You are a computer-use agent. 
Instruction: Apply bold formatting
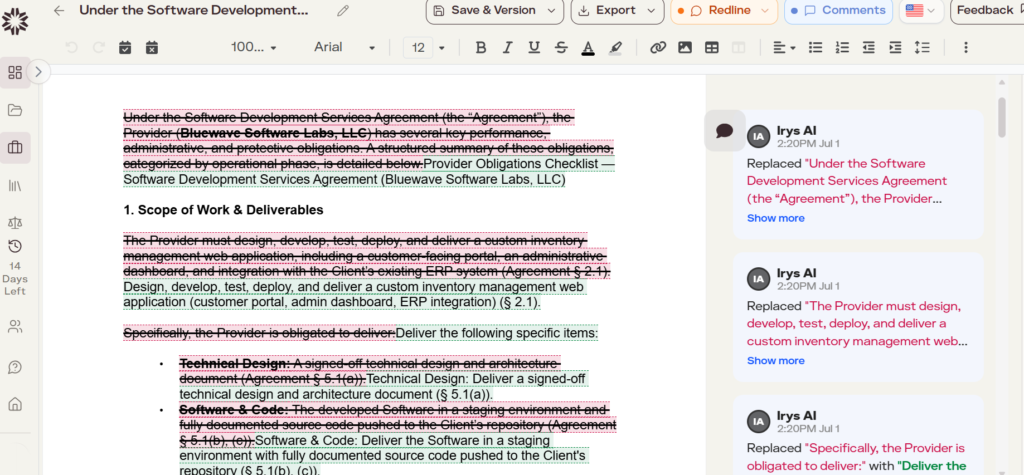[481, 48]
